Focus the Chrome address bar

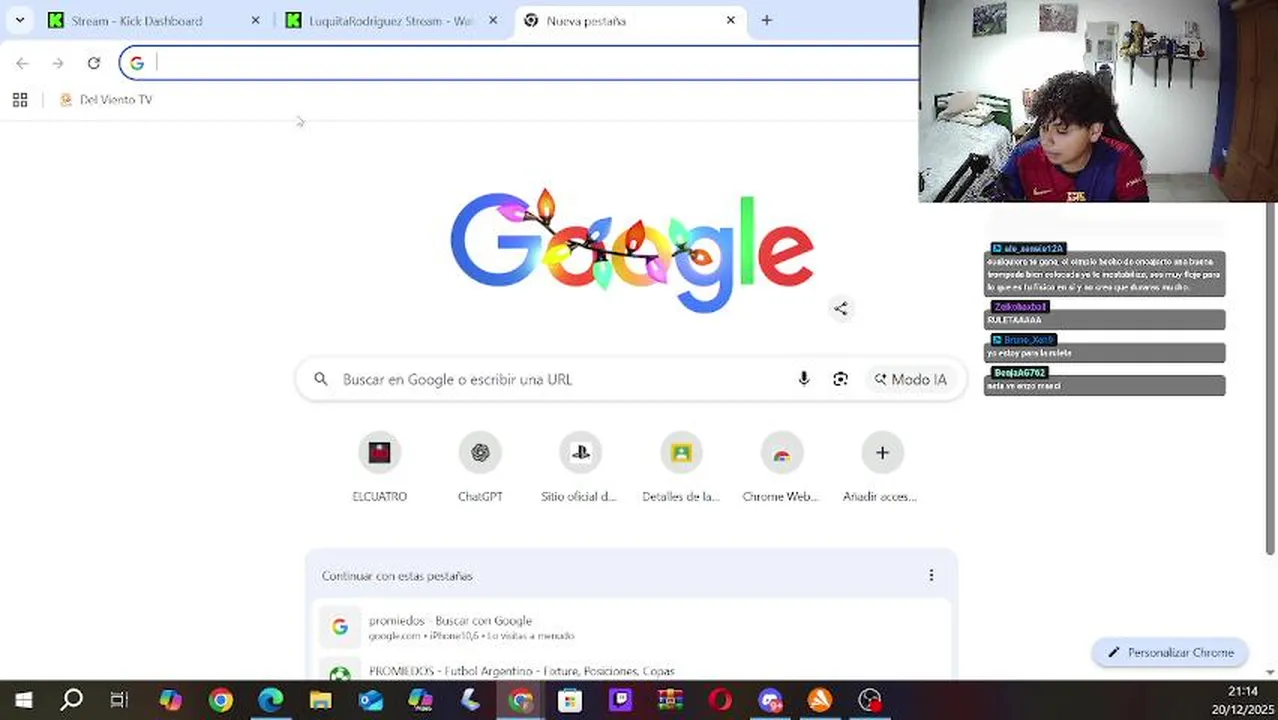tap(520, 63)
